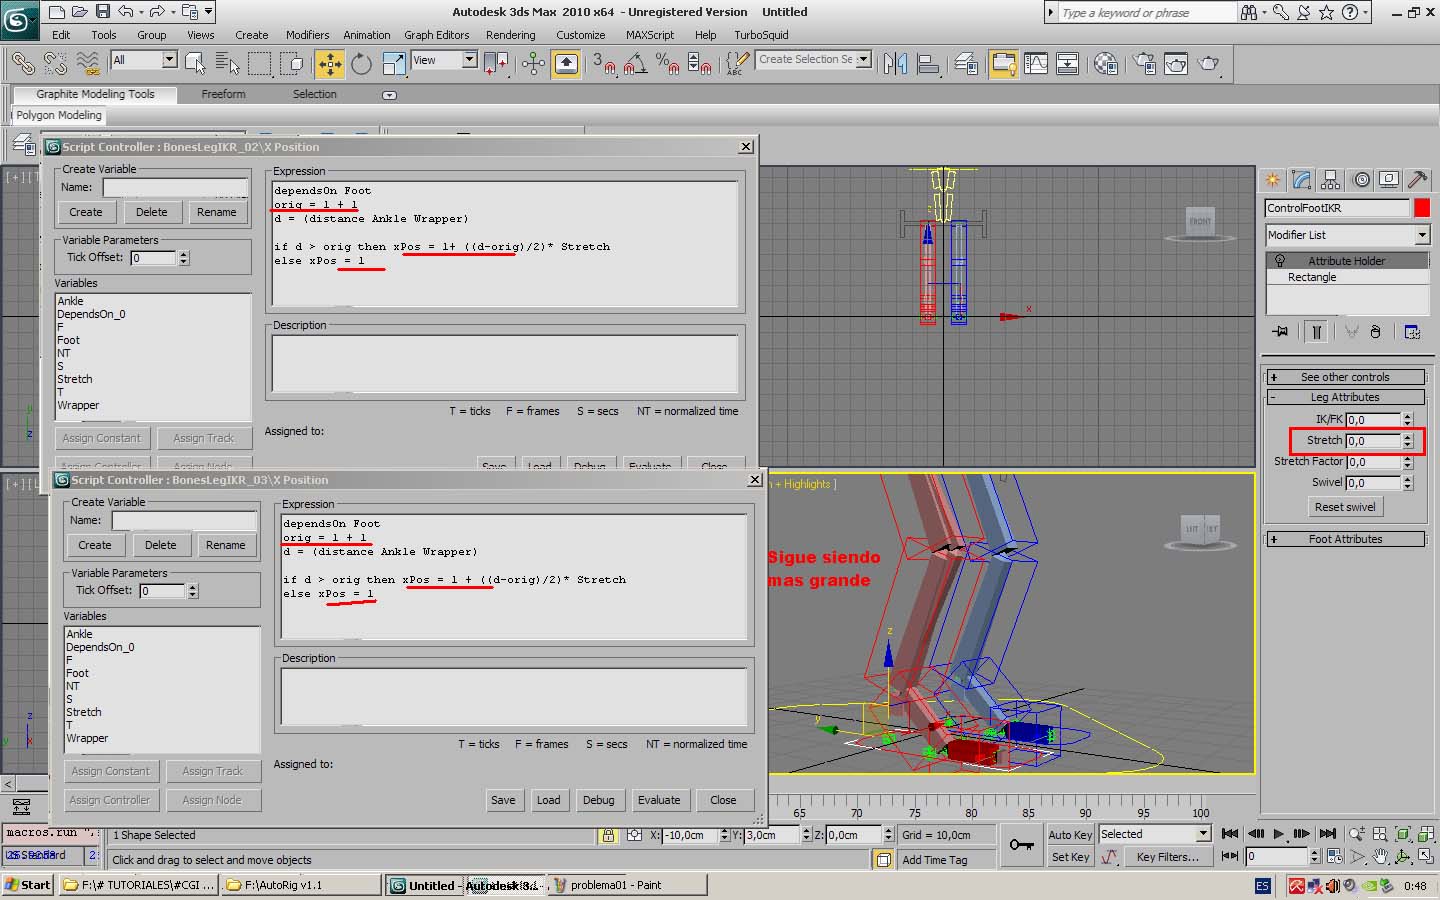Click the Mirror tool icon
Image resolution: width=1440 pixels, height=900 pixels.
pyautogui.click(x=895, y=64)
